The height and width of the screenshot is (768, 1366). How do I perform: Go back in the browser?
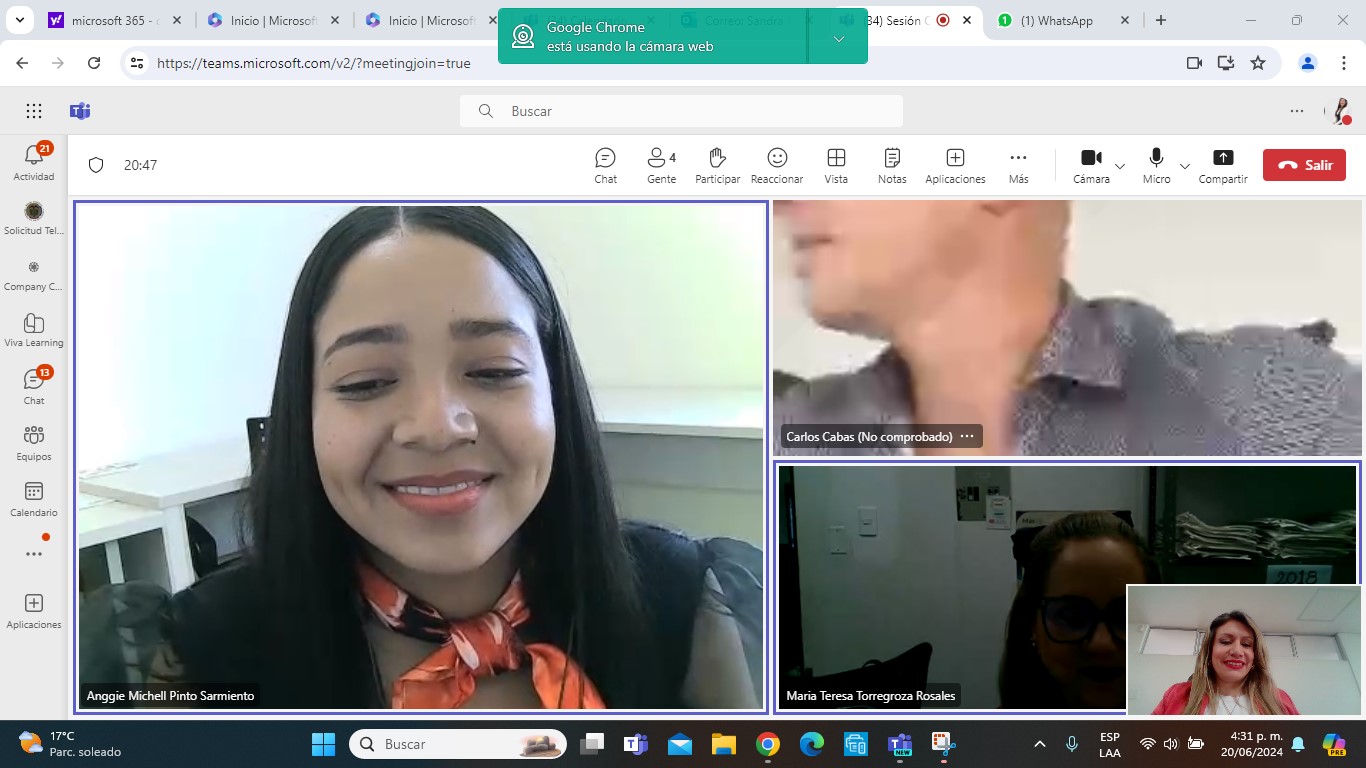[x=22, y=63]
